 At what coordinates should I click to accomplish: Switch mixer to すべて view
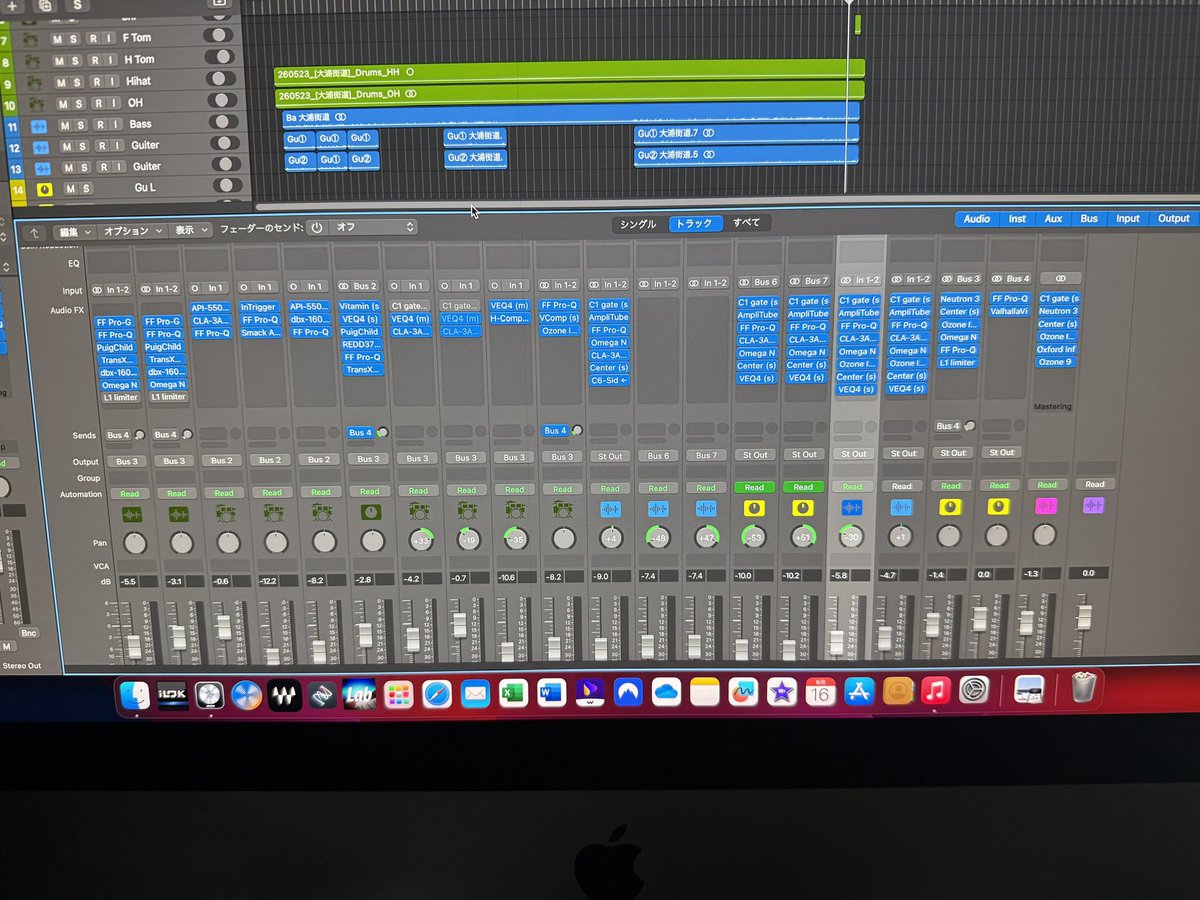(x=746, y=223)
